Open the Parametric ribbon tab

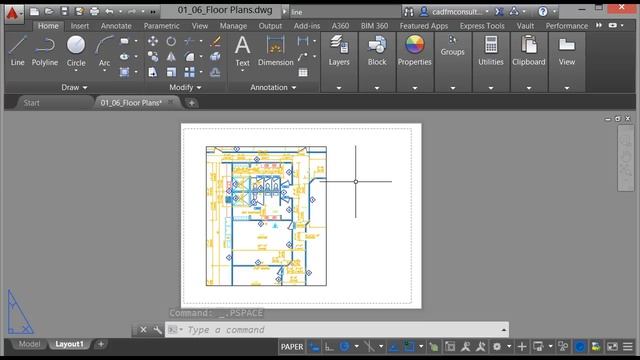pyautogui.click(x=162, y=26)
